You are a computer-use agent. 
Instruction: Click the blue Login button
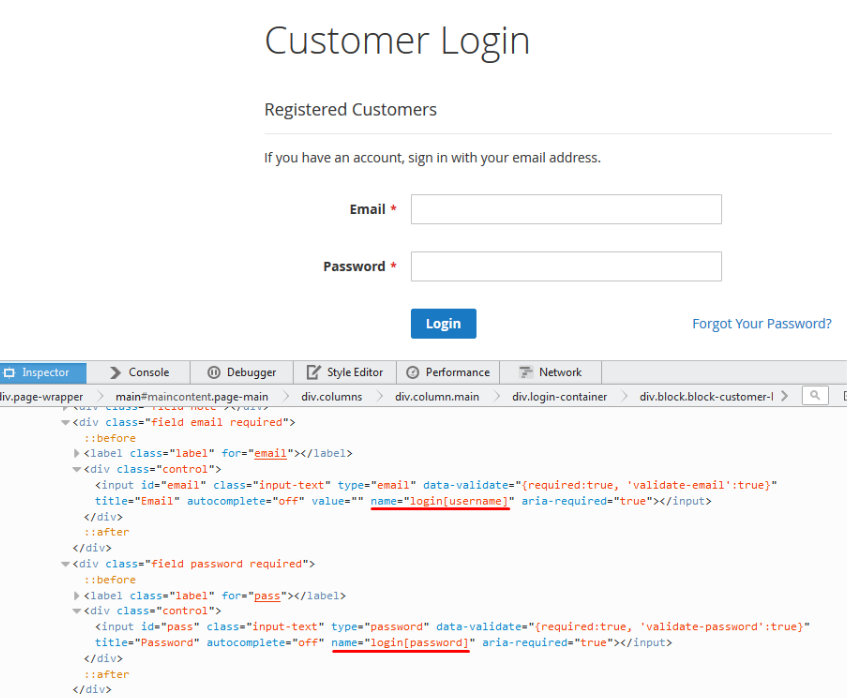443,324
